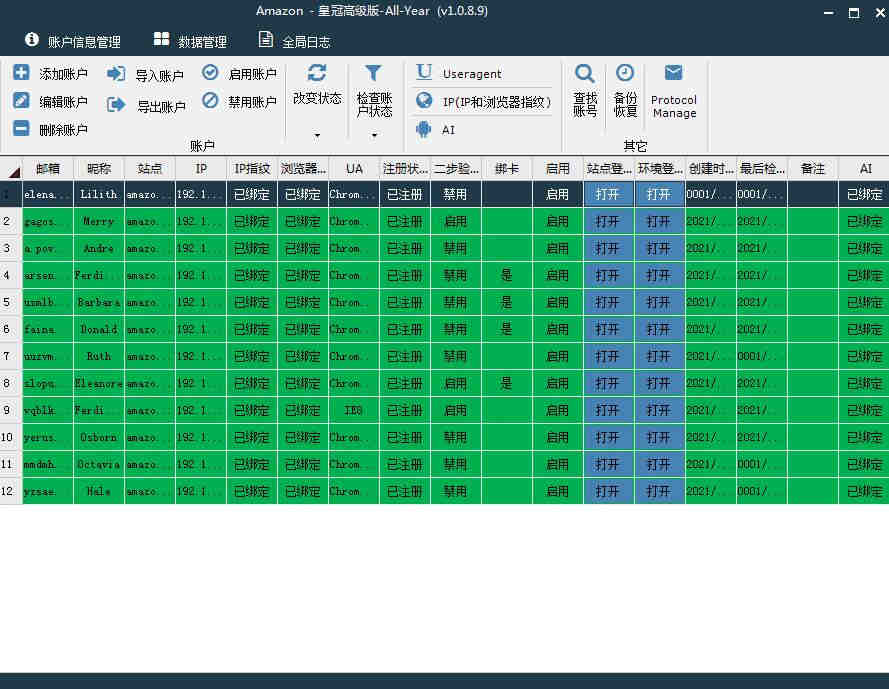889x689 pixels.
Task: Click the Find Account (查找账号) magnifier icon
Action: [x=585, y=74]
